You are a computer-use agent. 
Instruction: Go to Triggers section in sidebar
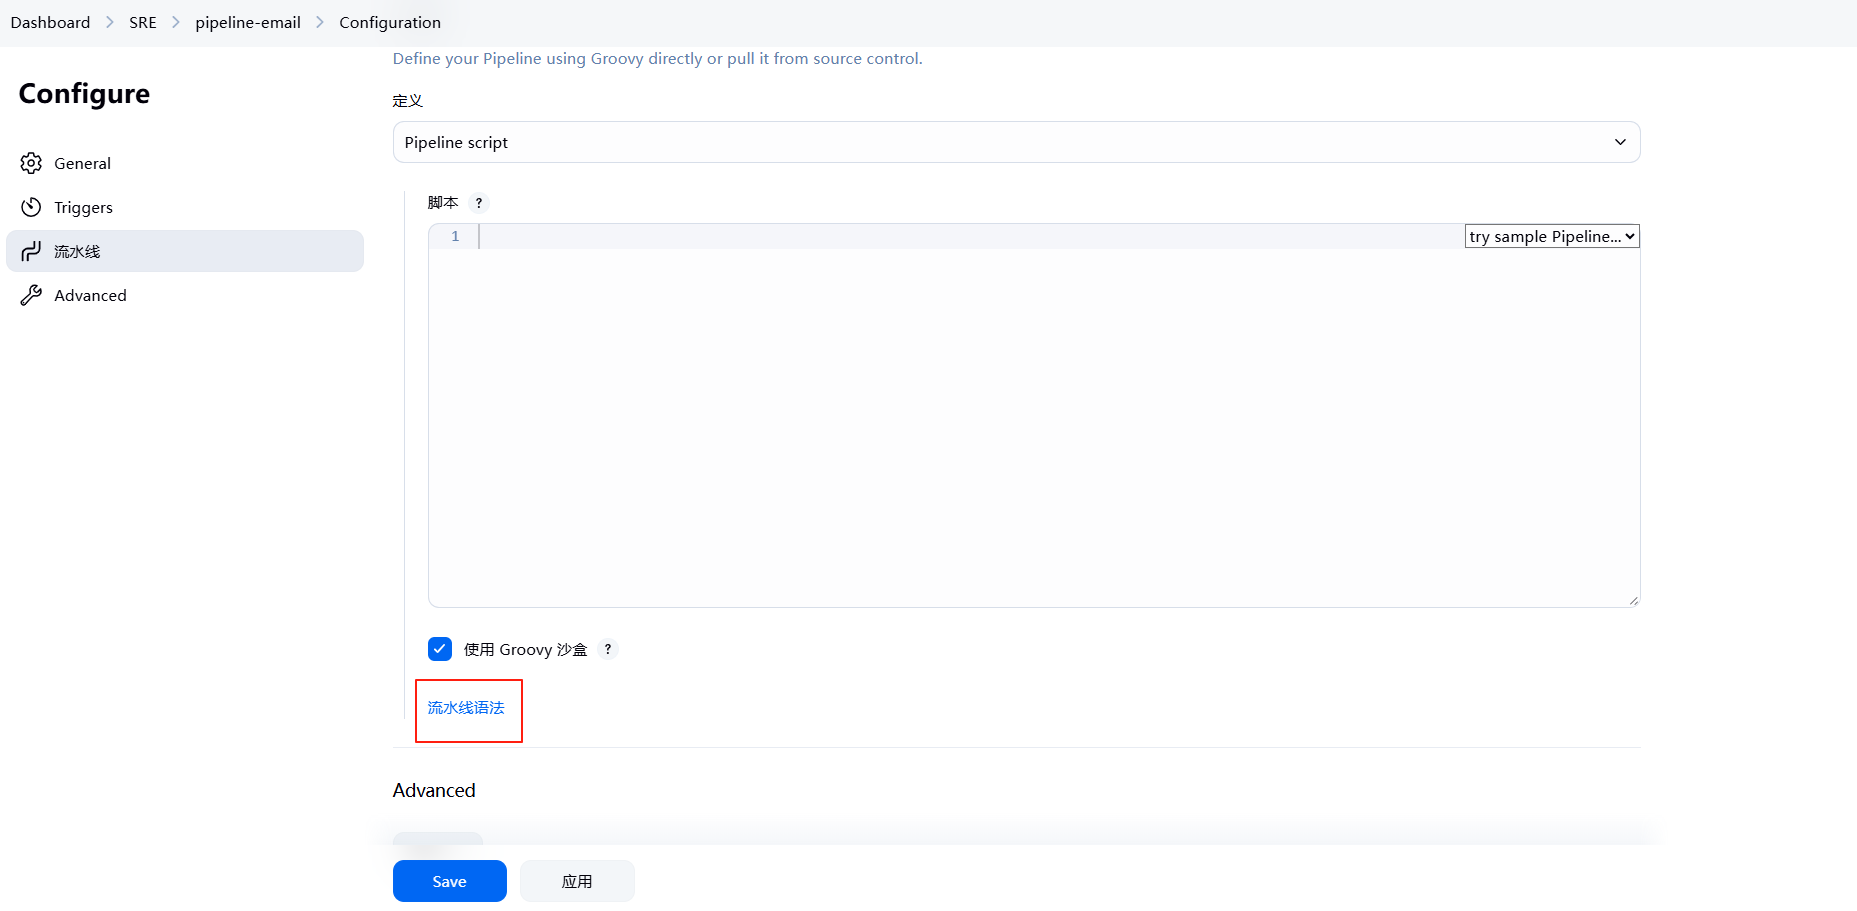coord(83,207)
